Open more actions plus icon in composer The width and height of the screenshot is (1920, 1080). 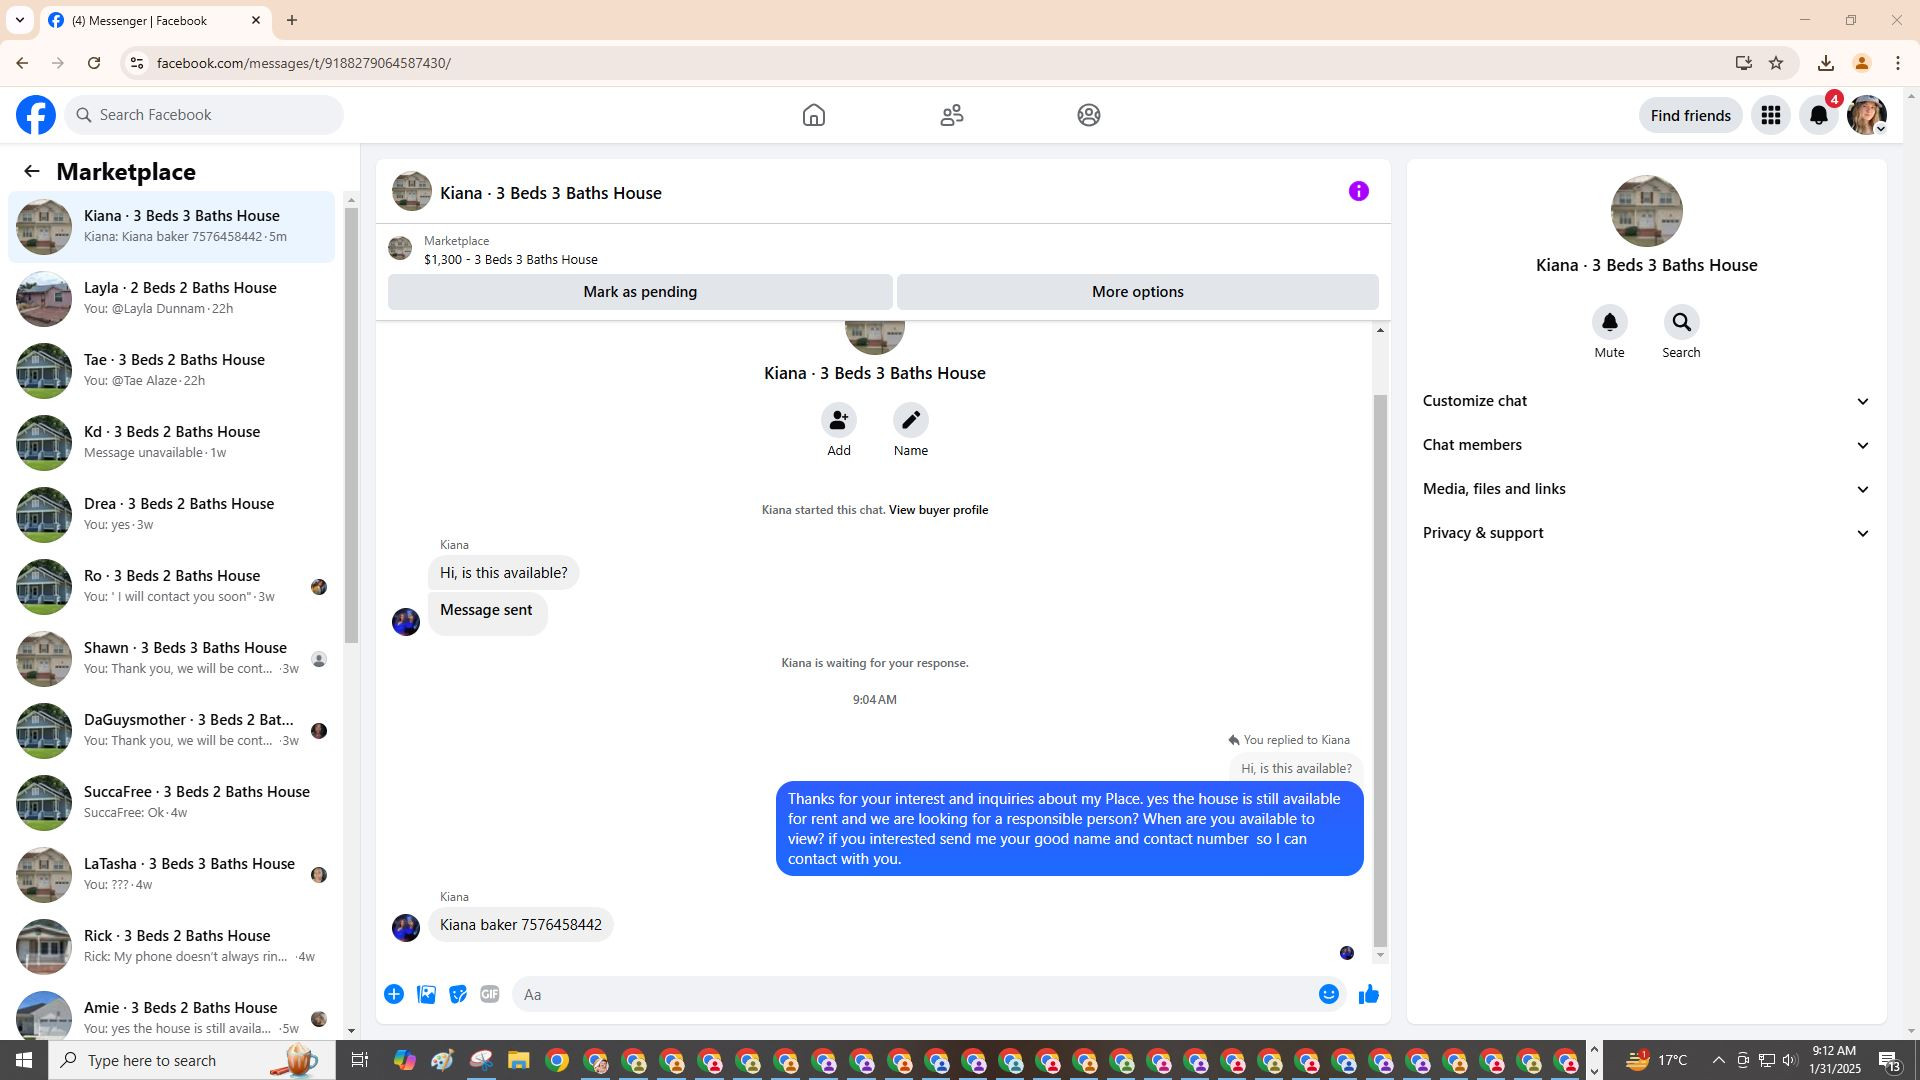click(x=394, y=994)
